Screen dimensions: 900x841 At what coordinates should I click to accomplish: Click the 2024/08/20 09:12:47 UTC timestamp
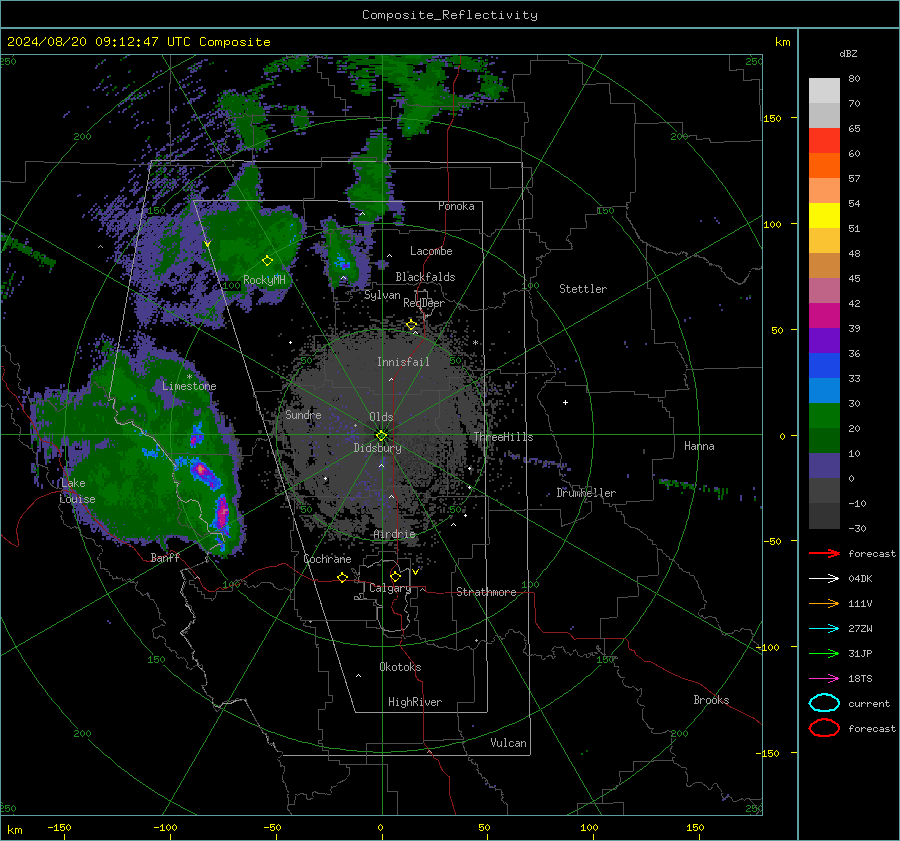coord(138,41)
